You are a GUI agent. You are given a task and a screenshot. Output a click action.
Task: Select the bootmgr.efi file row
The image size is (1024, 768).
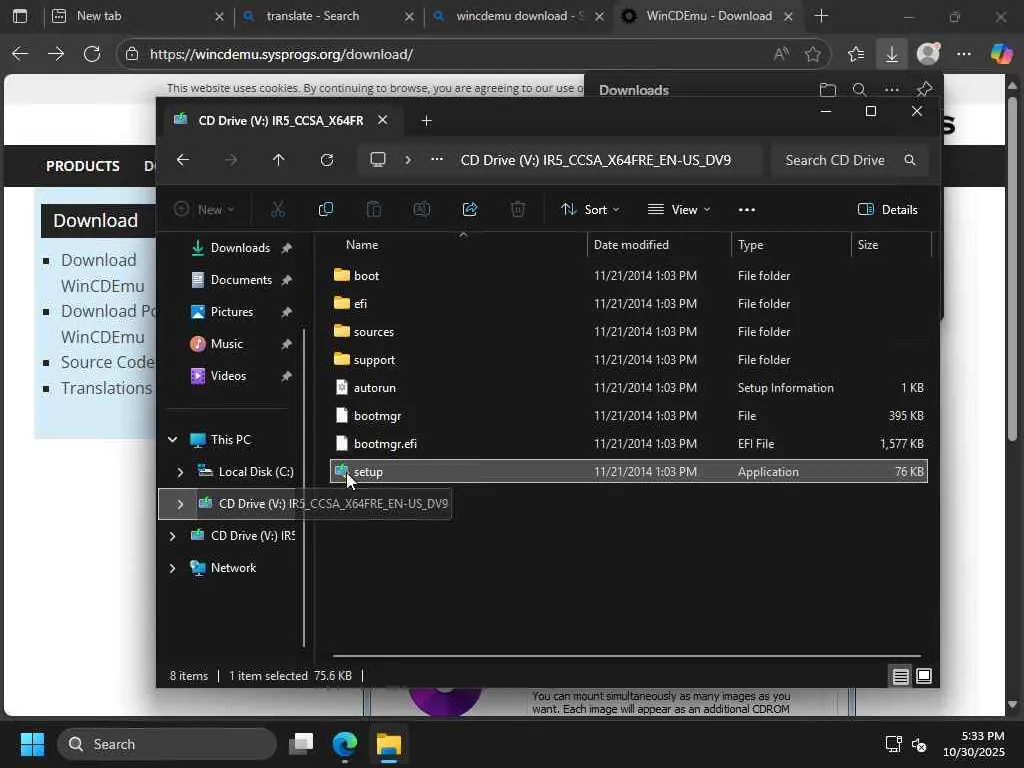pyautogui.click(x=629, y=443)
